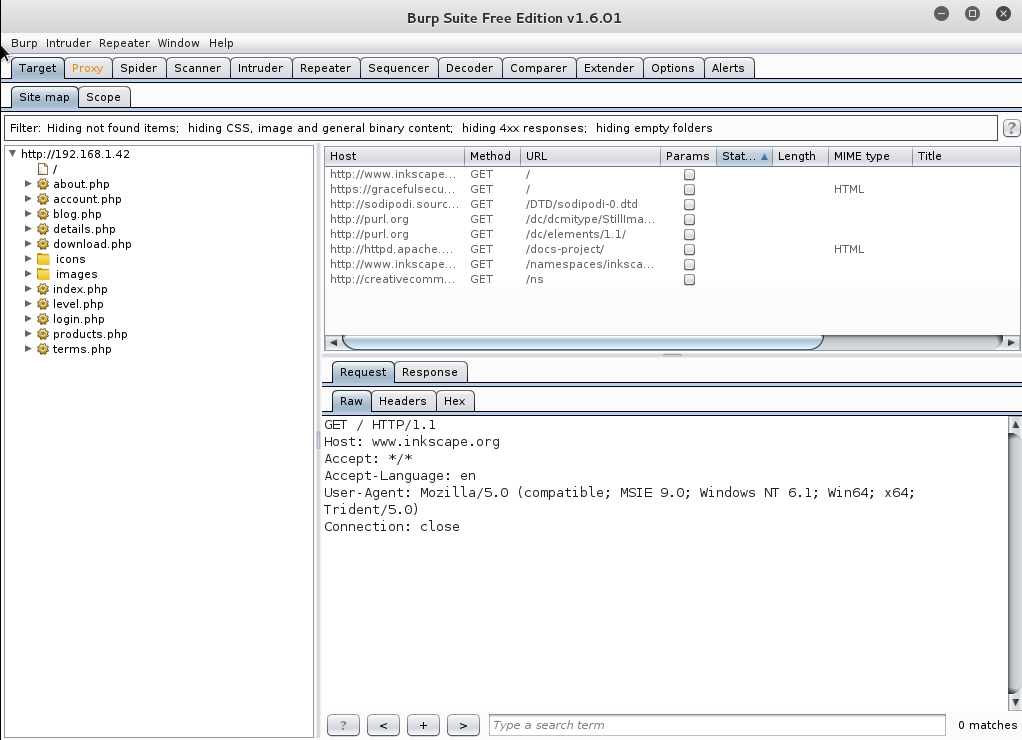The image size is (1022, 740).
Task: Switch to the Response tab
Action: coord(429,372)
